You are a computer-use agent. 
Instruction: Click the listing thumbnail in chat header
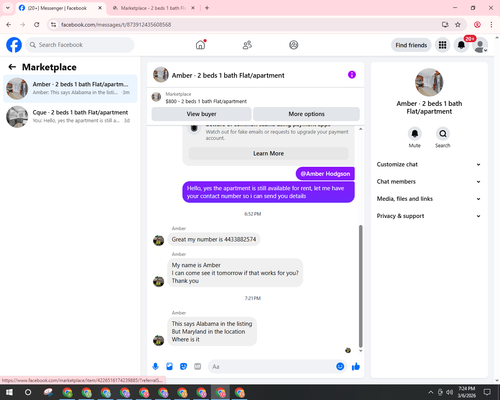click(161, 75)
